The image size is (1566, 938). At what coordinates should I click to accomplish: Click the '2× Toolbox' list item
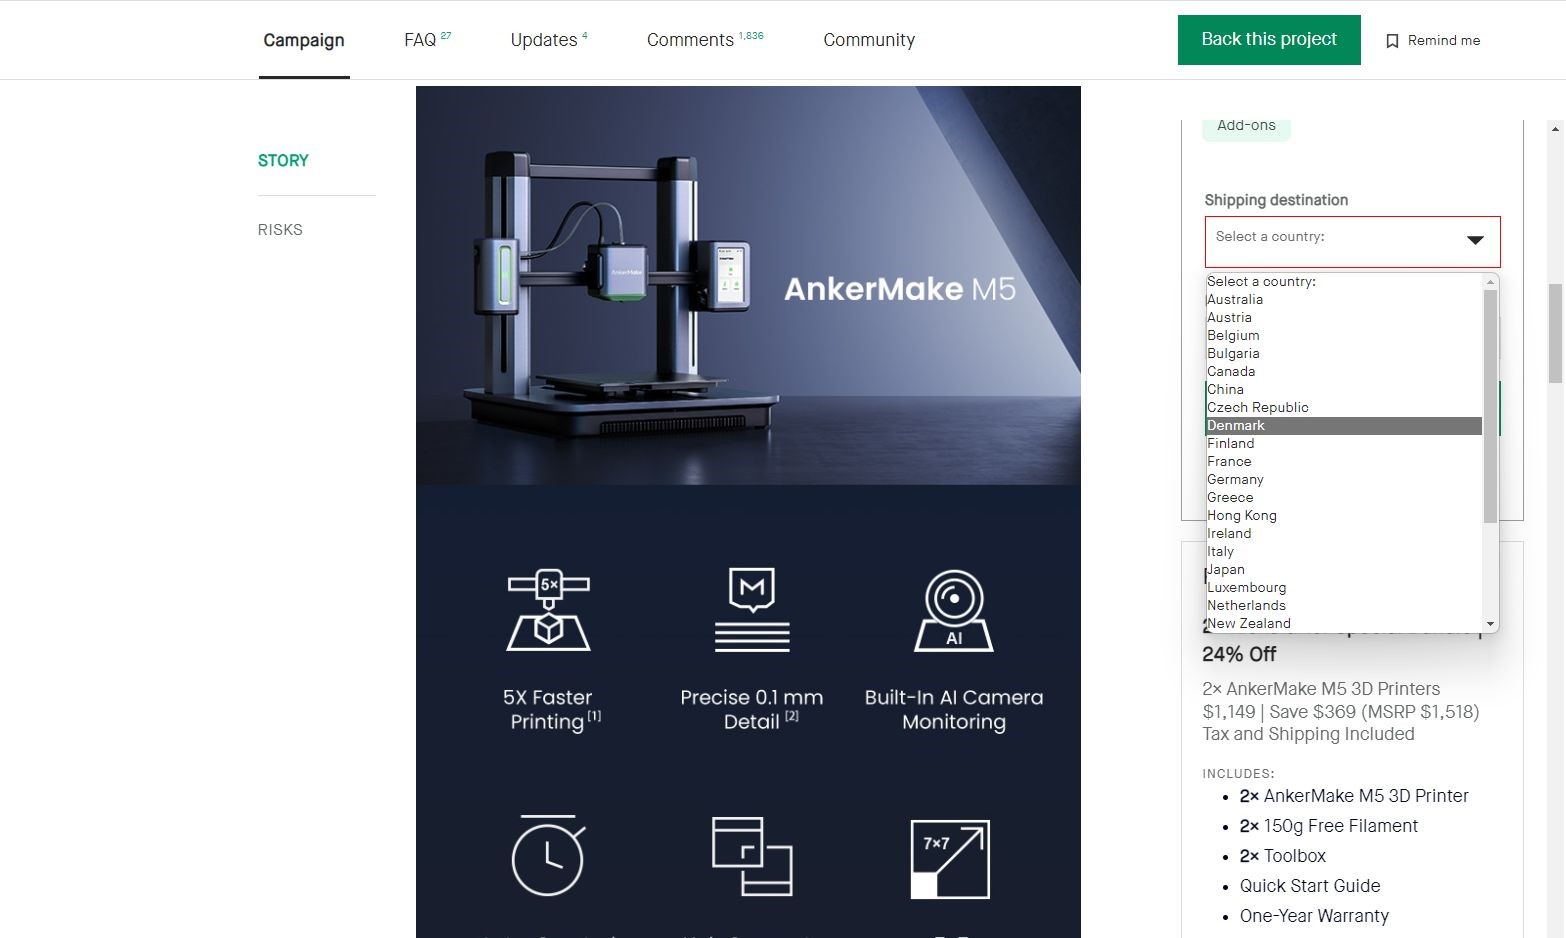[1283, 856]
